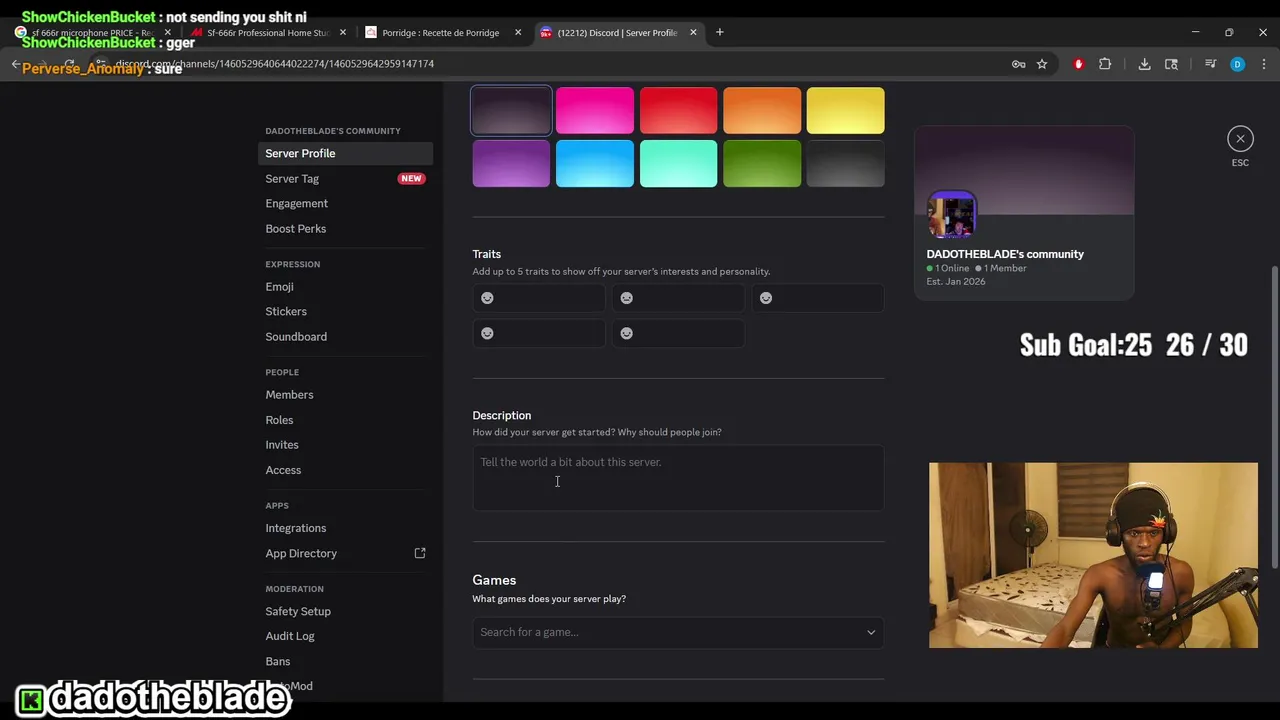Click the red extension icon in toolbar
Viewport: 1280px width, 720px height.
[1078, 64]
